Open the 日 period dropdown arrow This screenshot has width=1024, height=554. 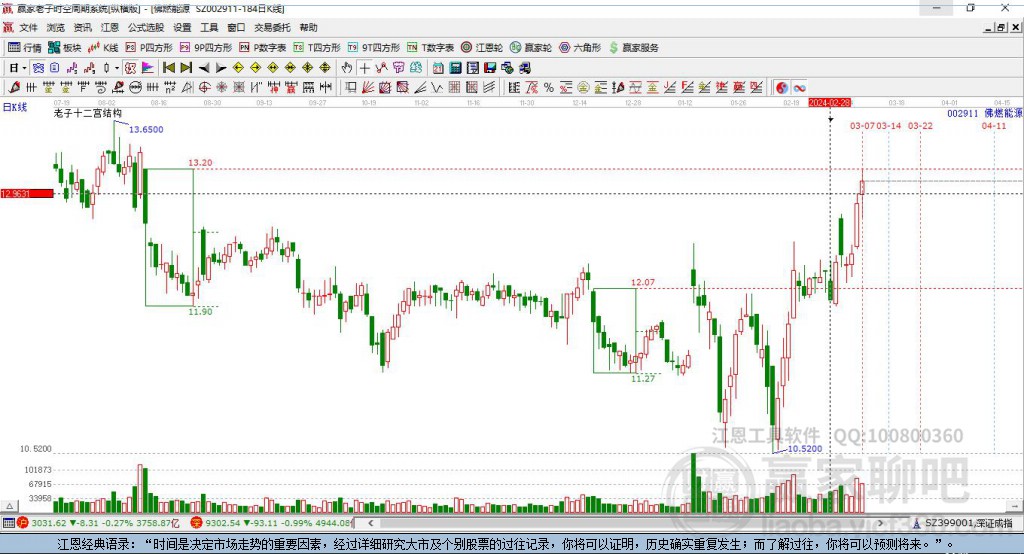[x=25, y=67]
